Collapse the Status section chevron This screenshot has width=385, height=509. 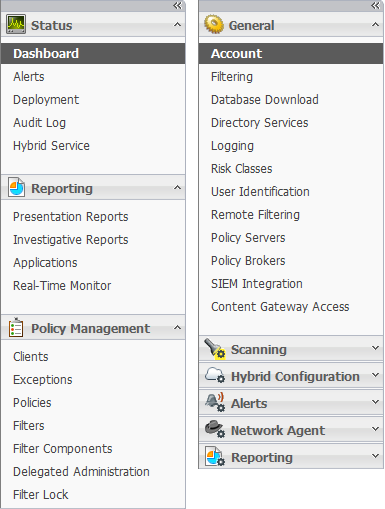pos(177,24)
